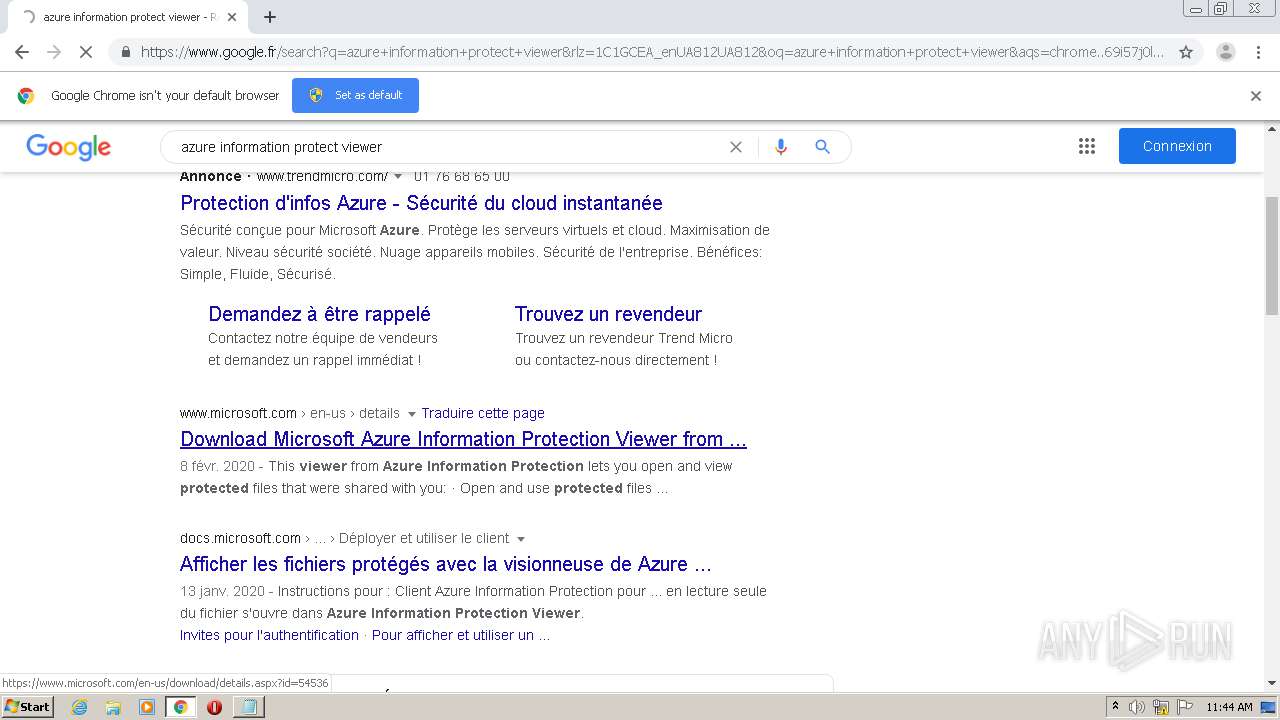Open a new Chrome tab
The height and width of the screenshot is (720, 1280).
(x=270, y=17)
